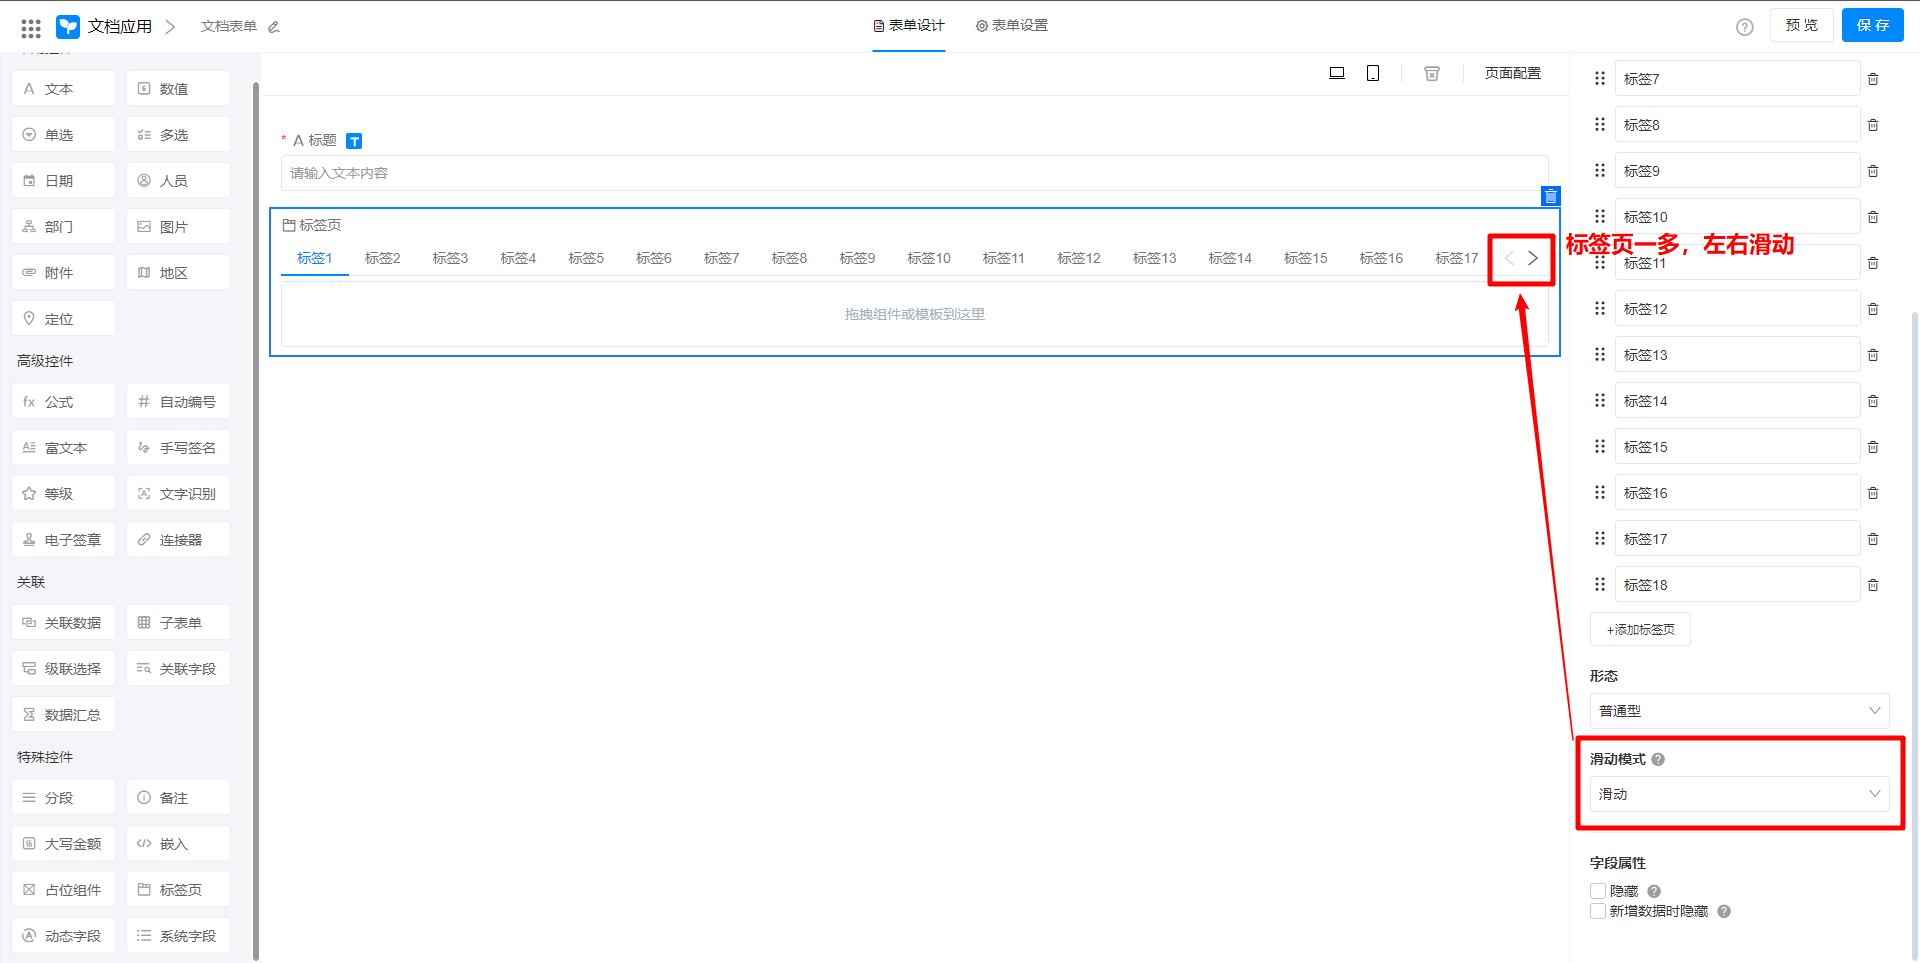Switch to the 表单设置 tab
This screenshot has width=1920, height=963.
pos(1012,26)
